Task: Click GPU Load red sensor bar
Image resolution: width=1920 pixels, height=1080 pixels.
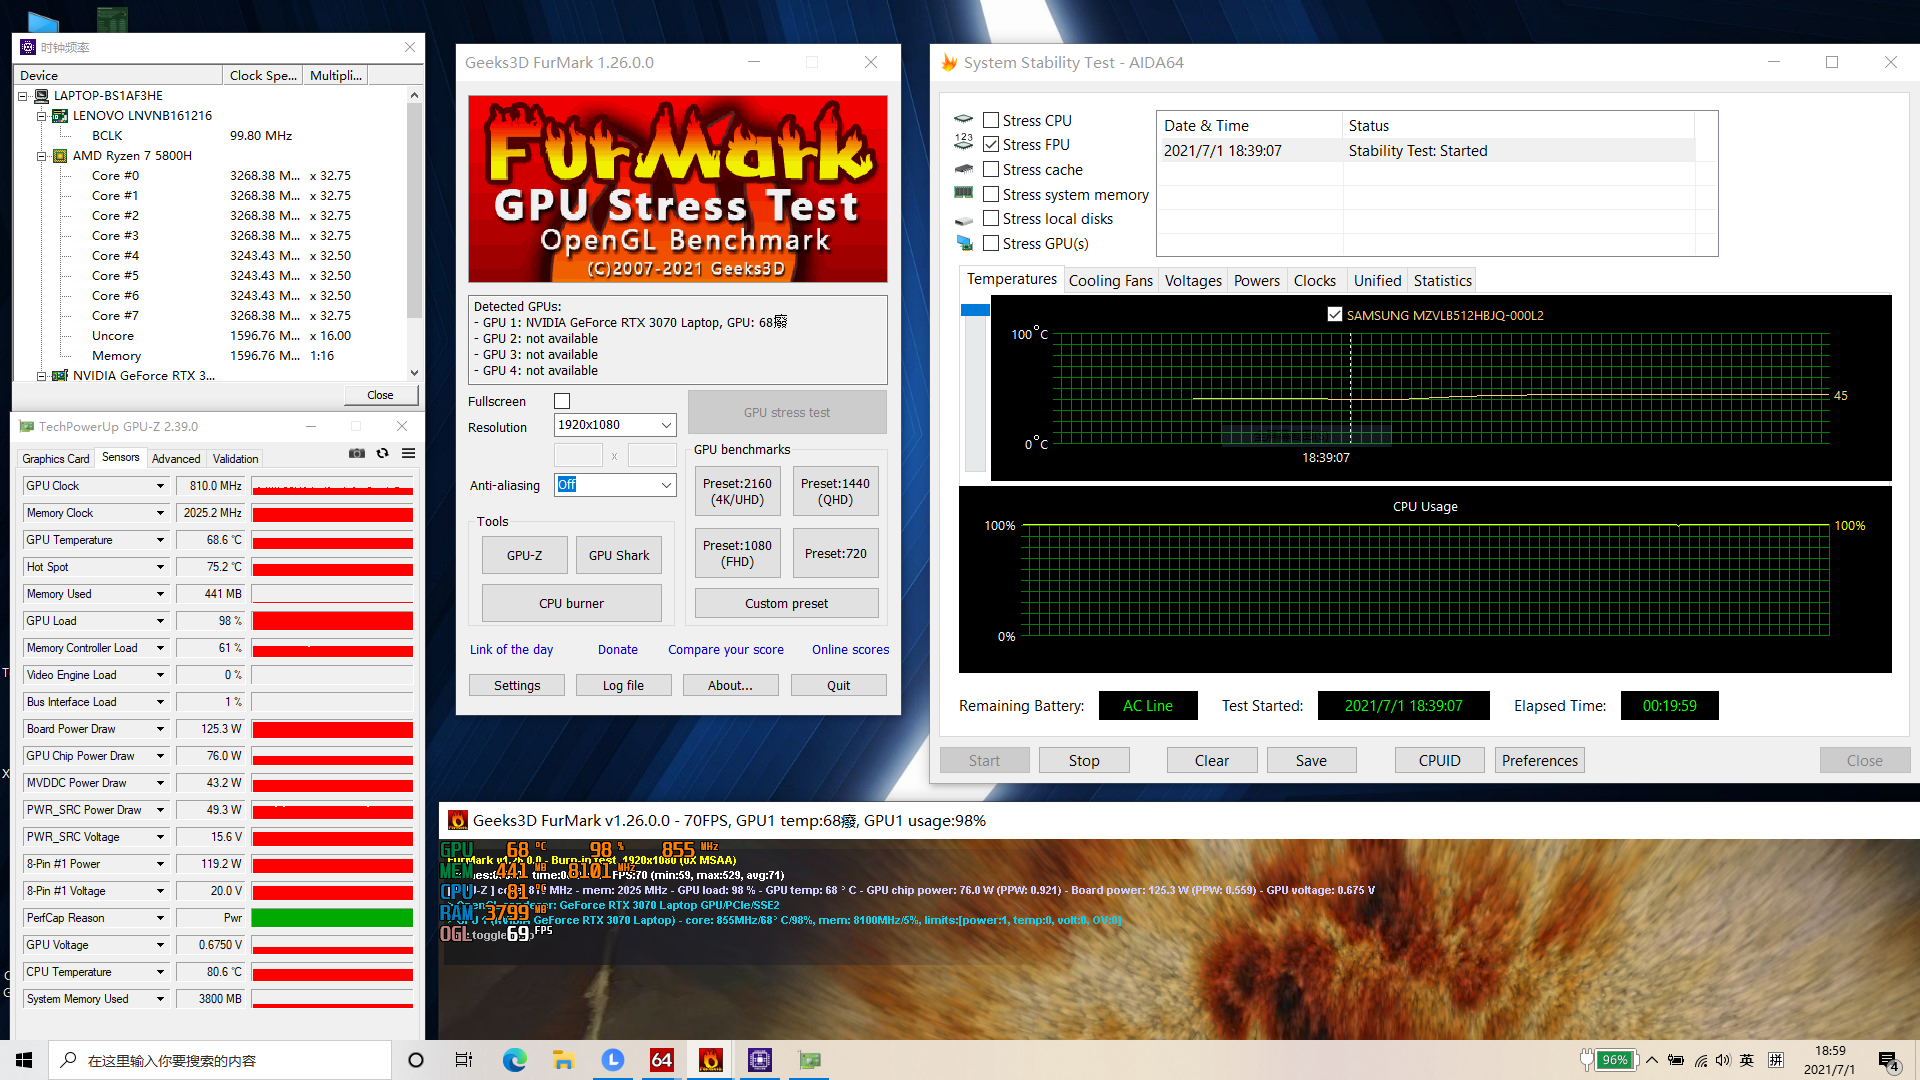Action: (x=332, y=621)
